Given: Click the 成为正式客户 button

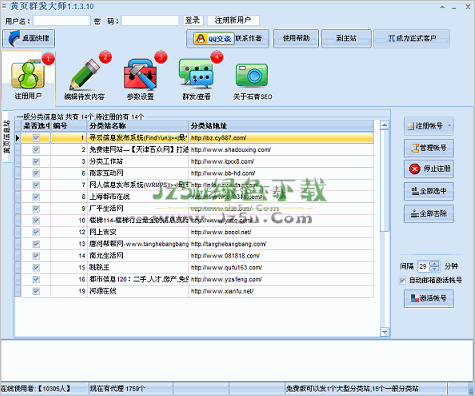Looking at the screenshot, I should pos(412,39).
